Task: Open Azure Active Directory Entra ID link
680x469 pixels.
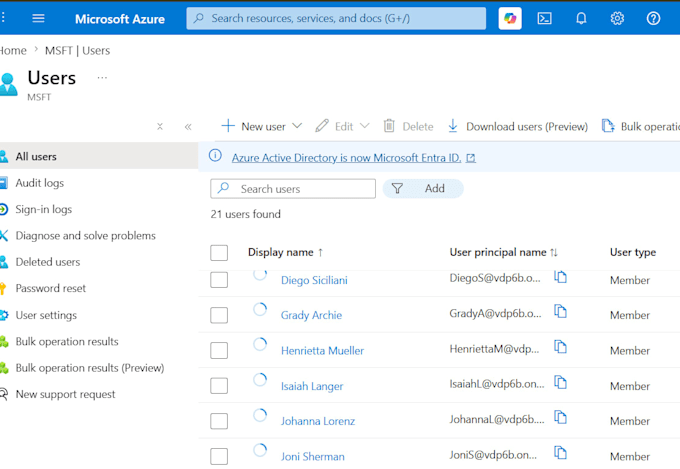Action: point(353,158)
